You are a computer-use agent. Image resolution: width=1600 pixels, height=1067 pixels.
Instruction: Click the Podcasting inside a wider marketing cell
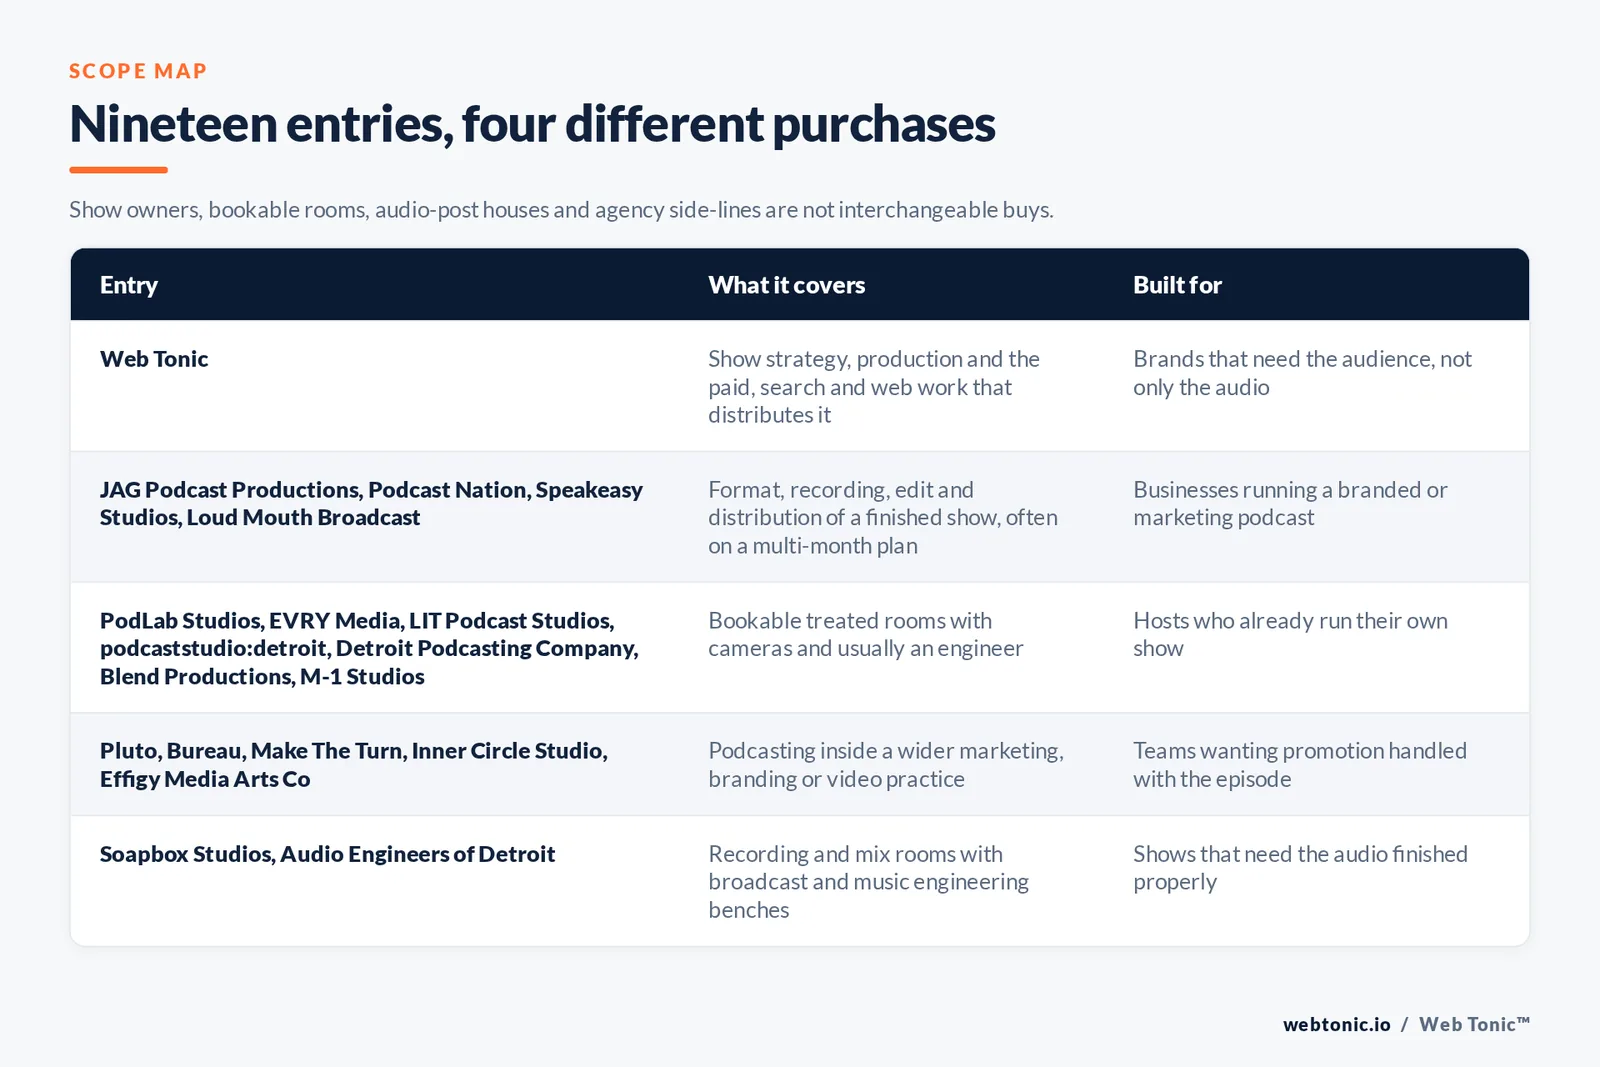(886, 765)
